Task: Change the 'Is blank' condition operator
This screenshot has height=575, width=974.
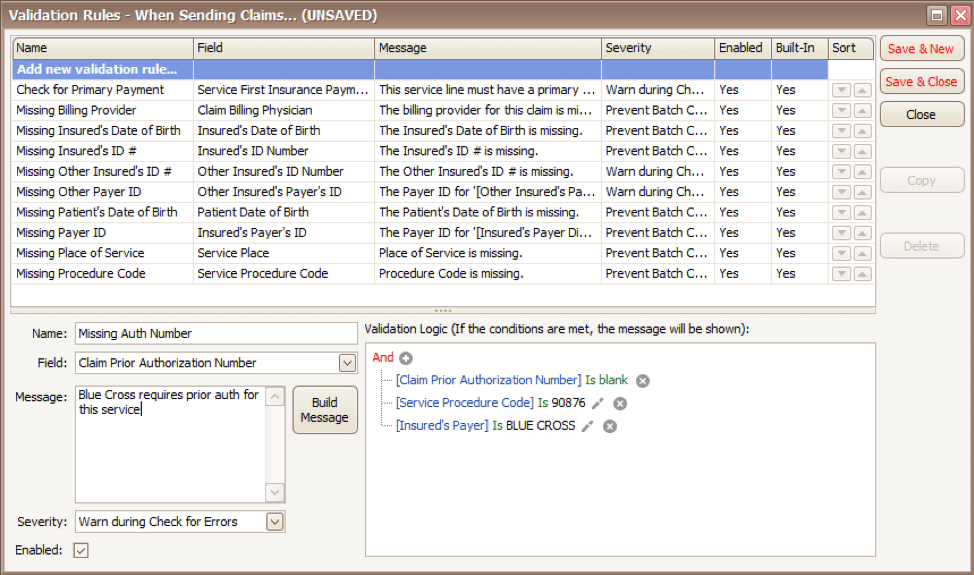Action: [x=606, y=380]
